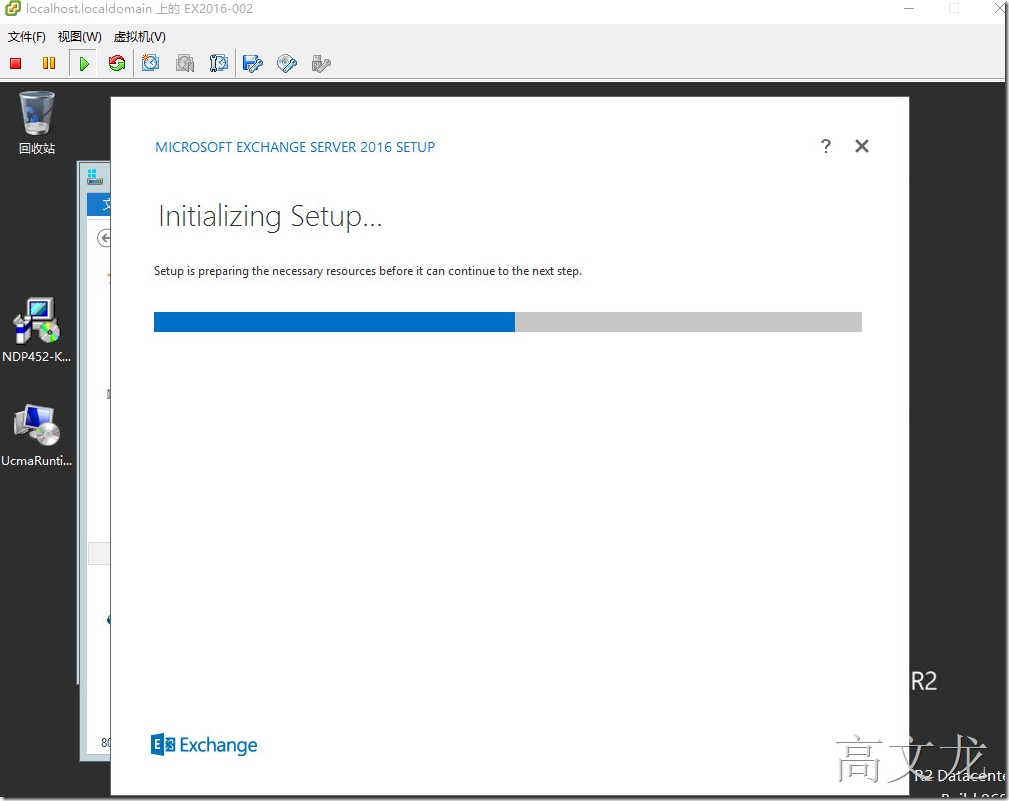Select the UcmaRunti... installer desktop icon
1009x801 pixels.
(37, 435)
